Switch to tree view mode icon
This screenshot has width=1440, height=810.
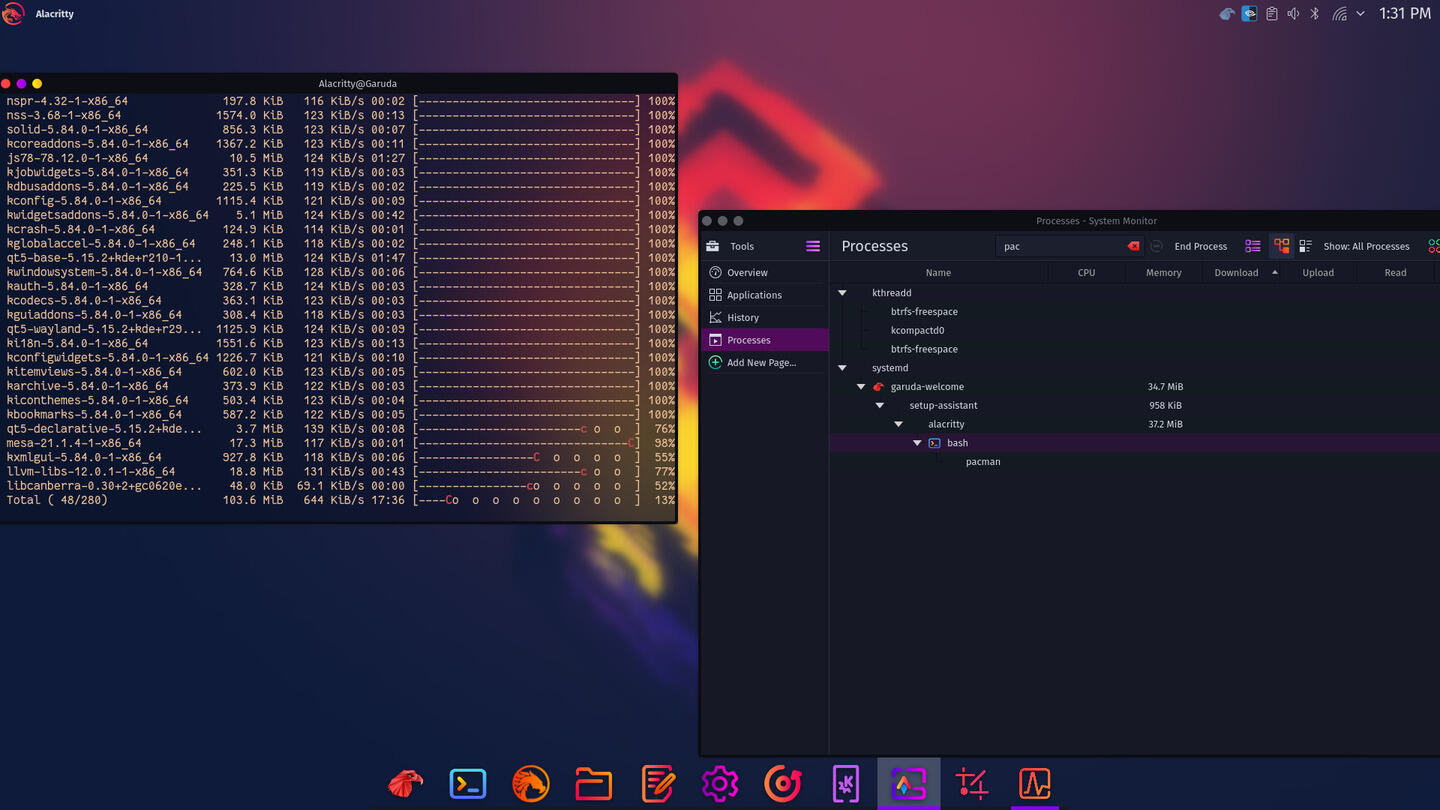click(x=1281, y=246)
